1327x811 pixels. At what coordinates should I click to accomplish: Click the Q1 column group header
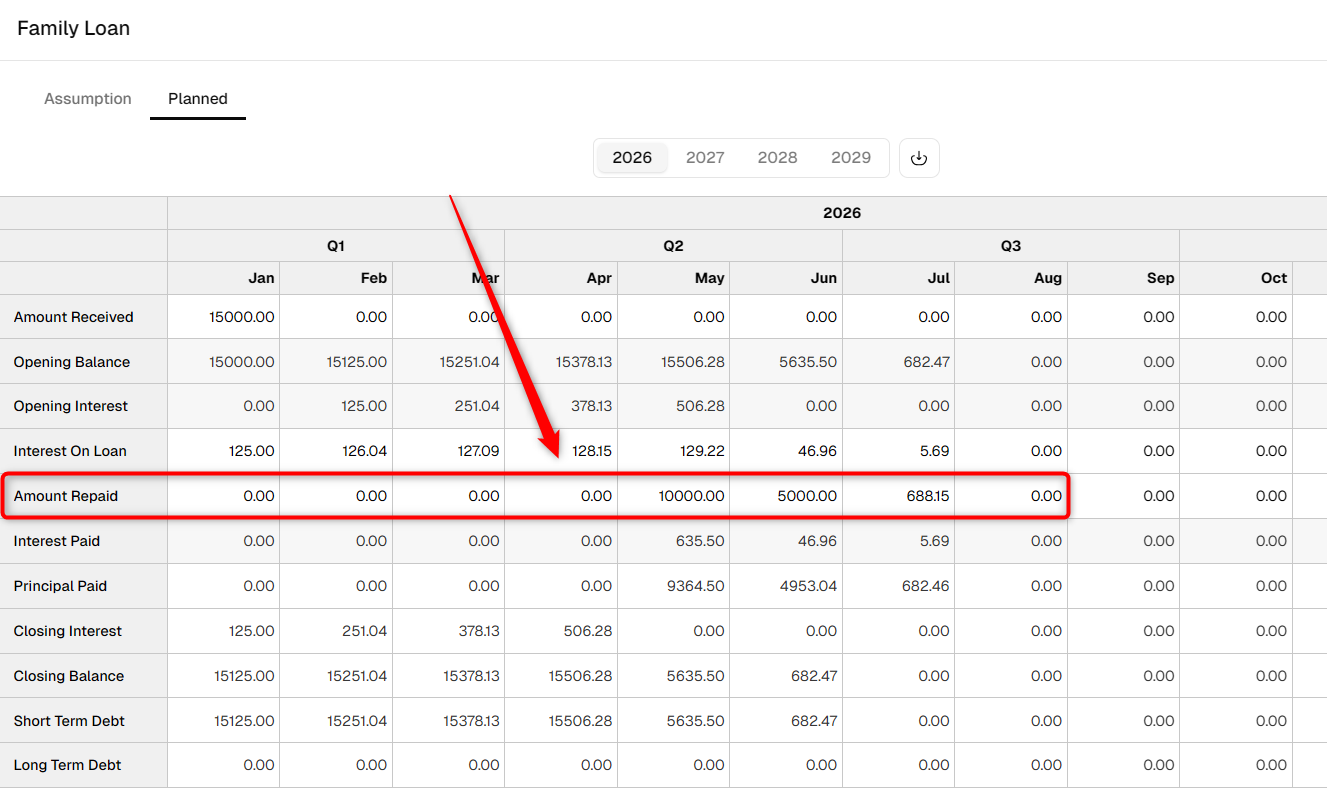tap(336, 246)
